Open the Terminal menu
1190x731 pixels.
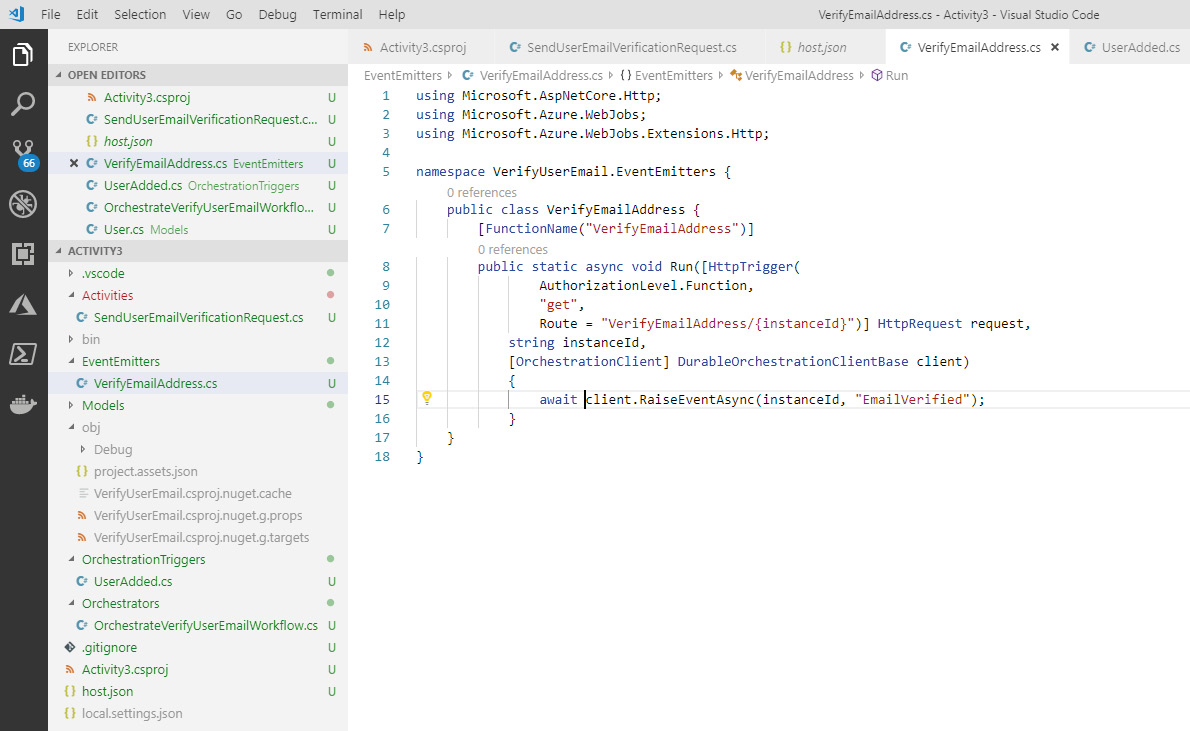[338, 14]
